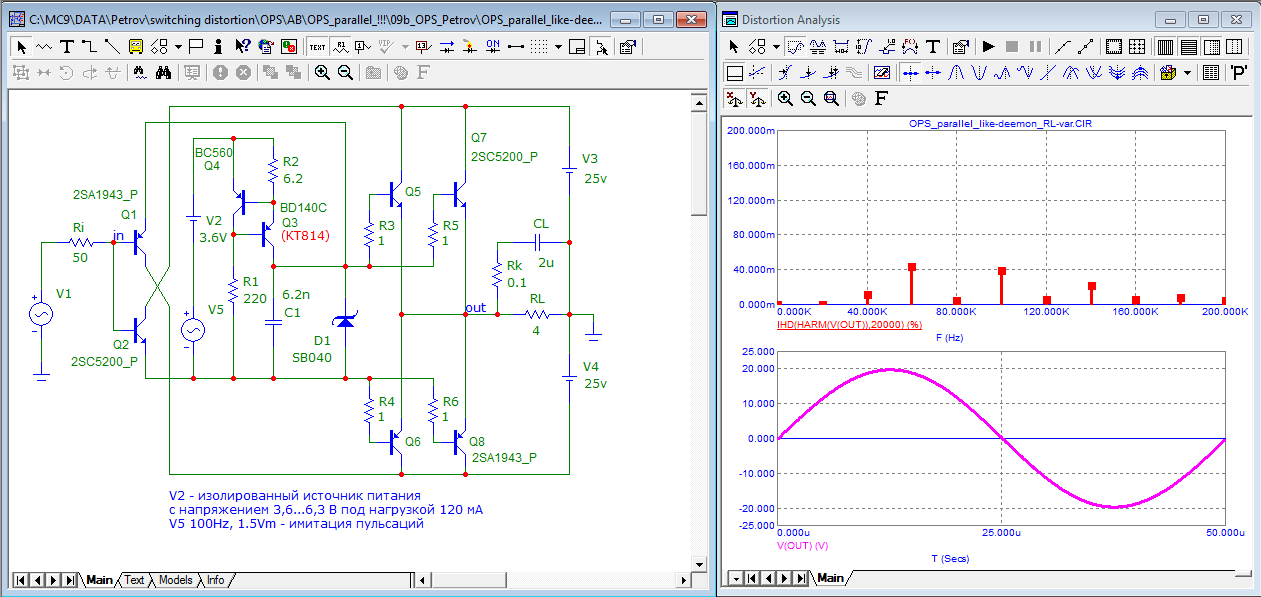Click the Run analysis play button
The width and height of the screenshot is (1261, 597).
(x=988, y=46)
